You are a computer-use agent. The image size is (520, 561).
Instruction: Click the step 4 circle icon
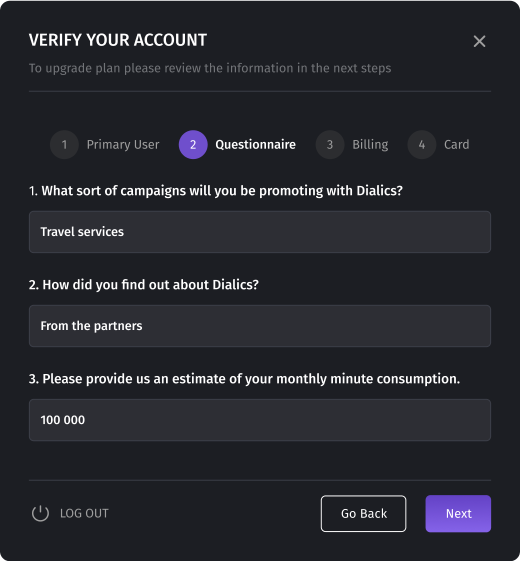click(x=422, y=145)
